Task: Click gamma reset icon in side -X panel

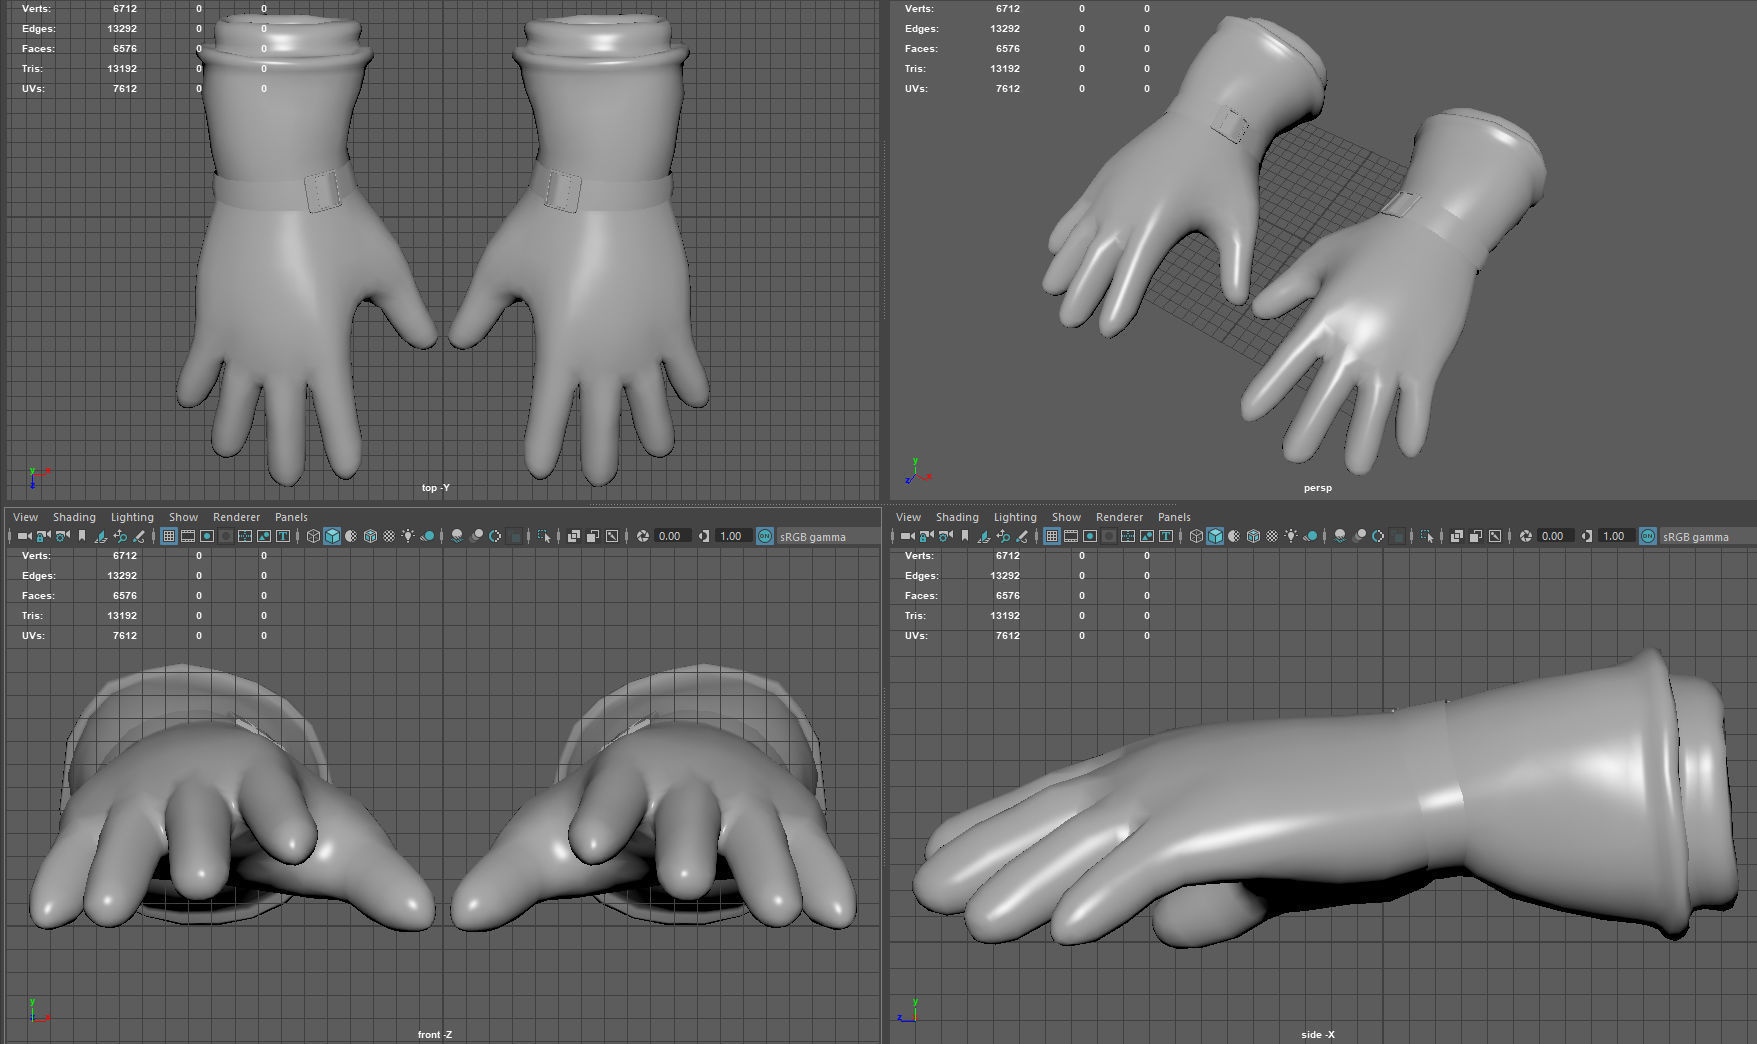Action: [x=1587, y=536]
